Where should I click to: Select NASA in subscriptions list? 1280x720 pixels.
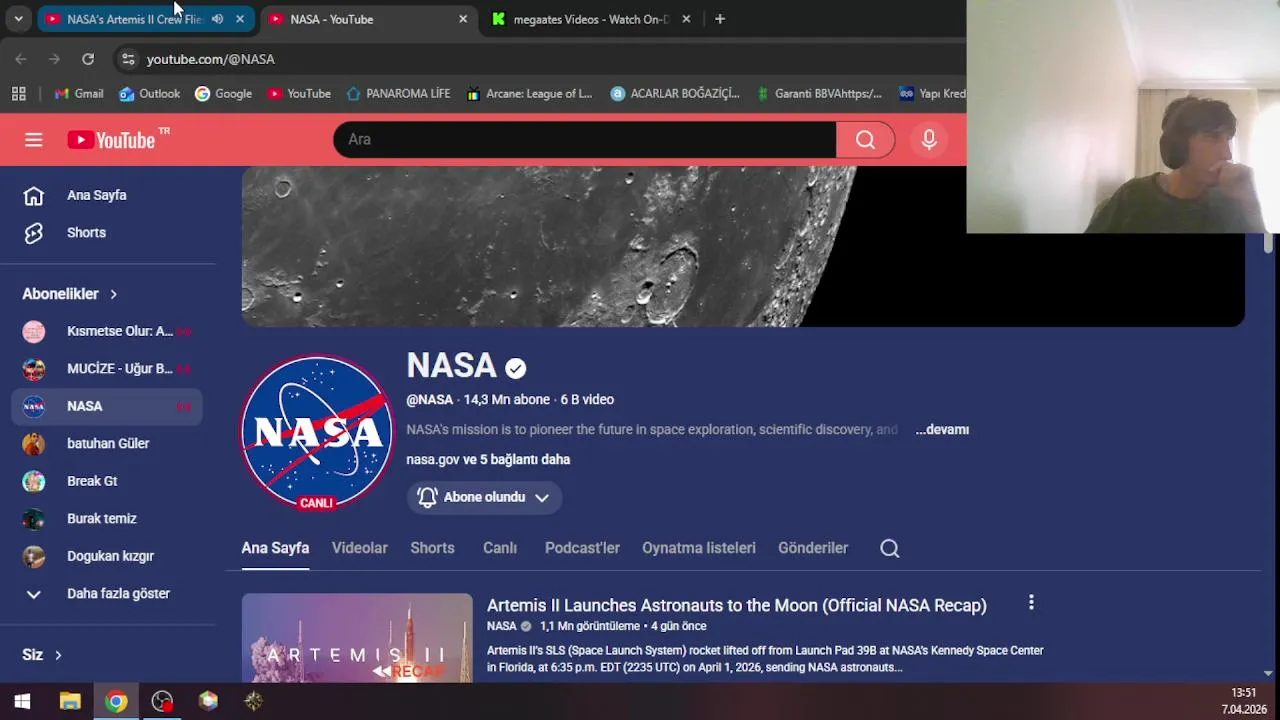pos(108,406)
